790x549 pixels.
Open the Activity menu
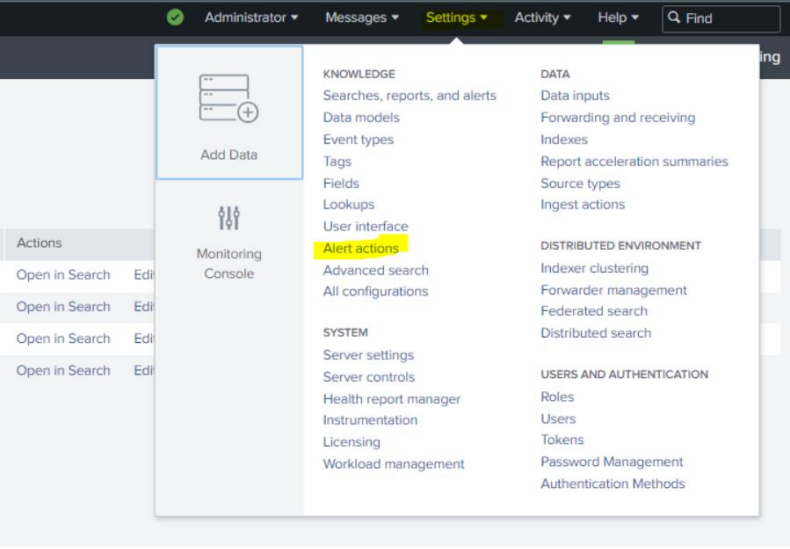[x=543, y=17]
